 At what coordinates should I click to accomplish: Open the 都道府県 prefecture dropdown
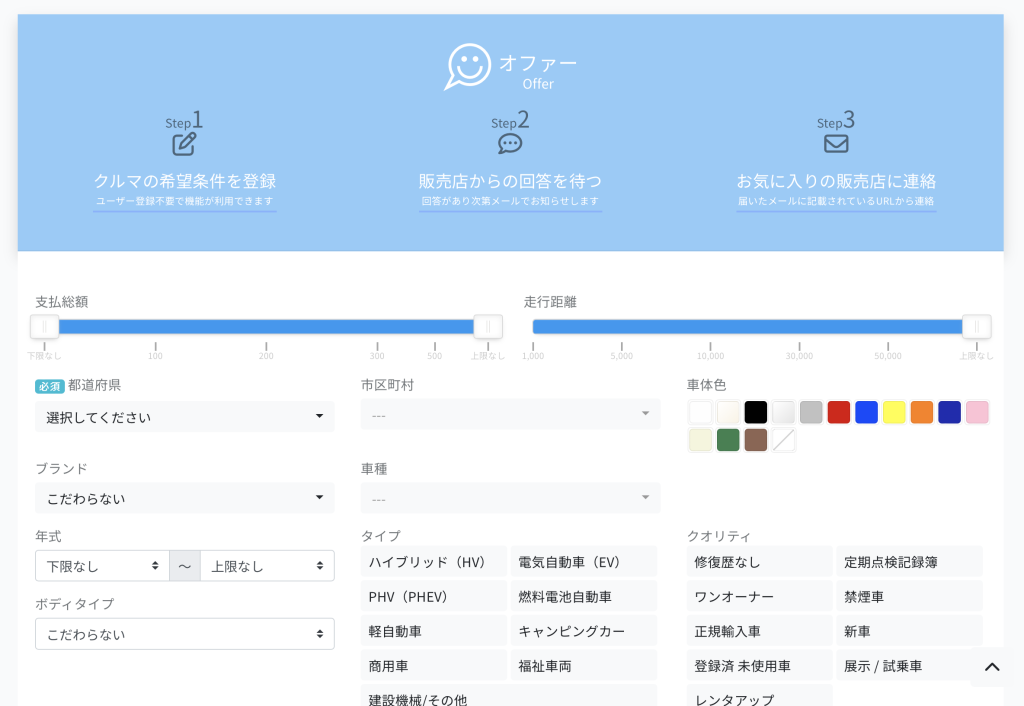pyautogui.click(x=184, y=417)
